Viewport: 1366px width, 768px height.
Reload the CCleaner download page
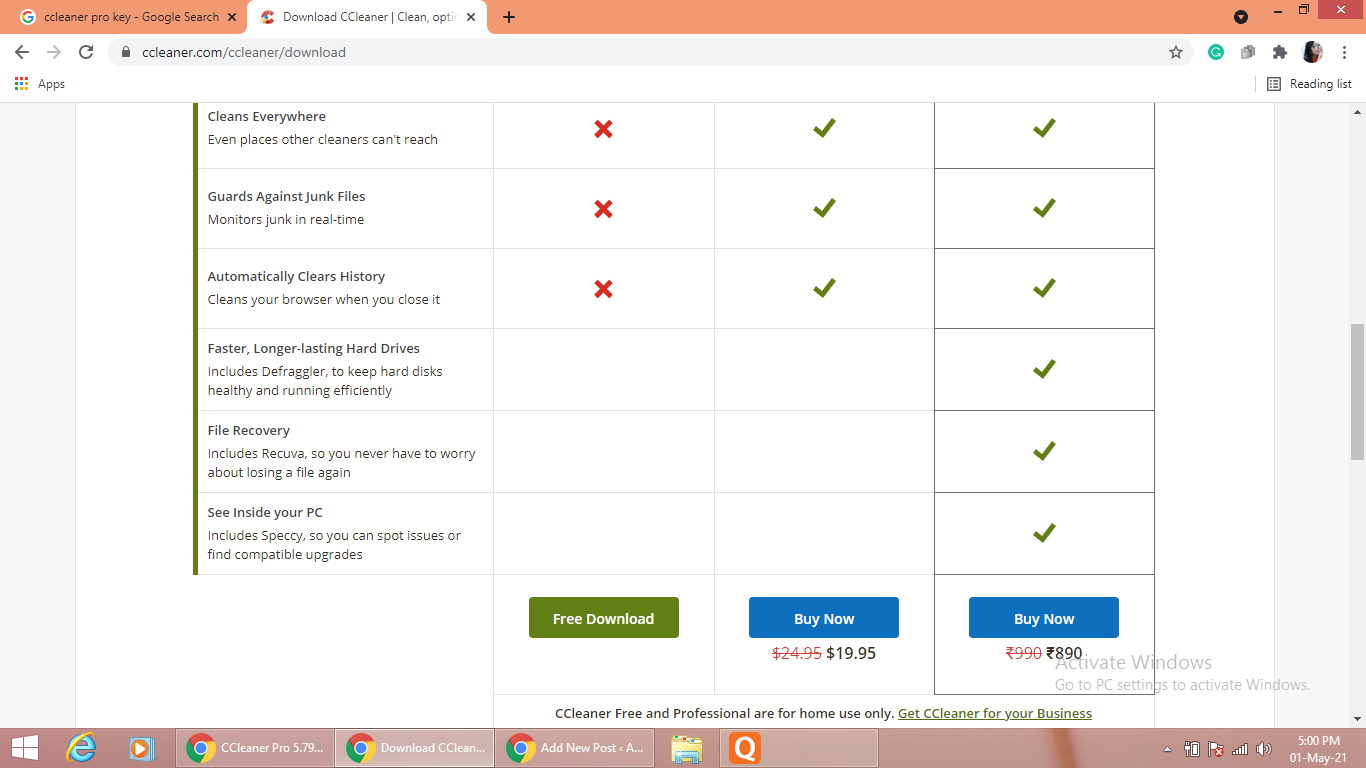[86, 52]
